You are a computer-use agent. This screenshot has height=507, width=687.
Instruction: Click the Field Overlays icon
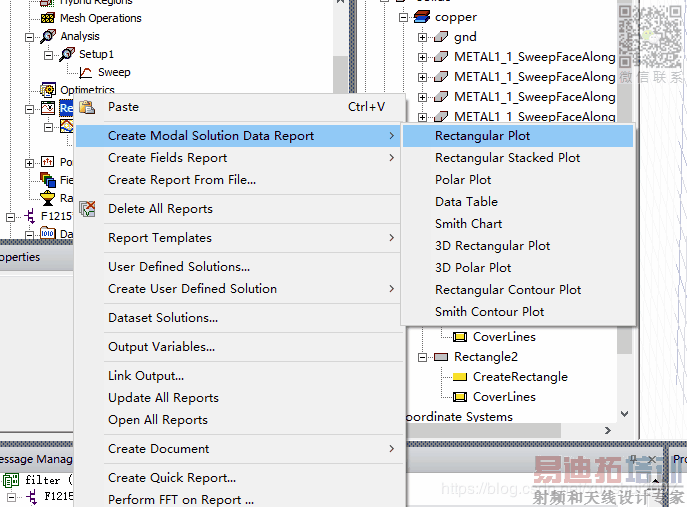(48, 180)
